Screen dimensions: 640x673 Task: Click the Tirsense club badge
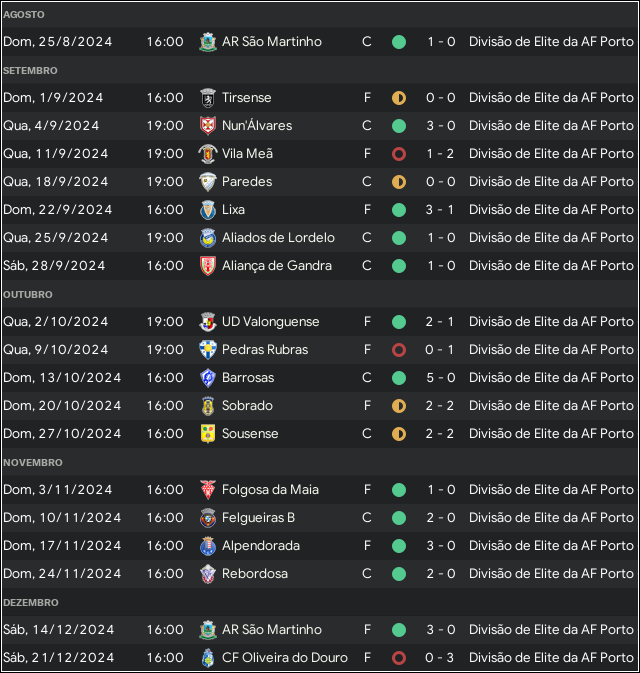point(208,98)
